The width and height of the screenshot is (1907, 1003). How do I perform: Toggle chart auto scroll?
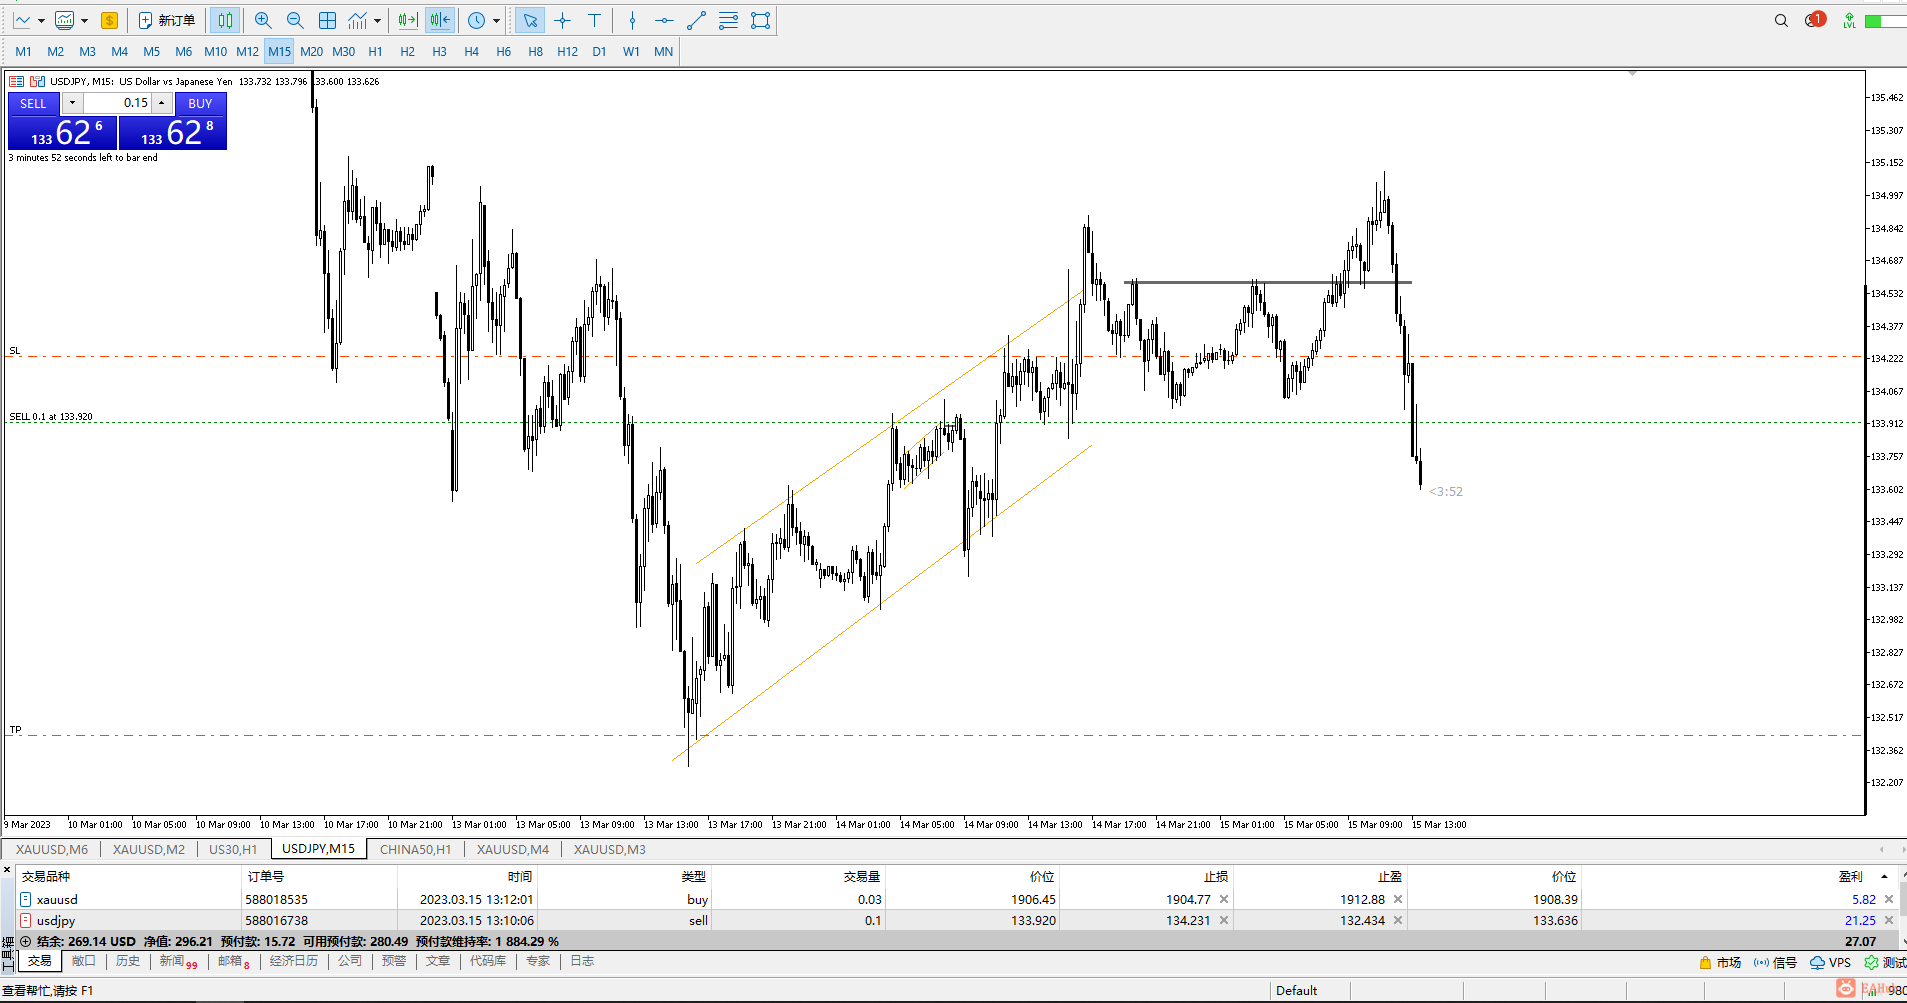click(x=408, y=20)
